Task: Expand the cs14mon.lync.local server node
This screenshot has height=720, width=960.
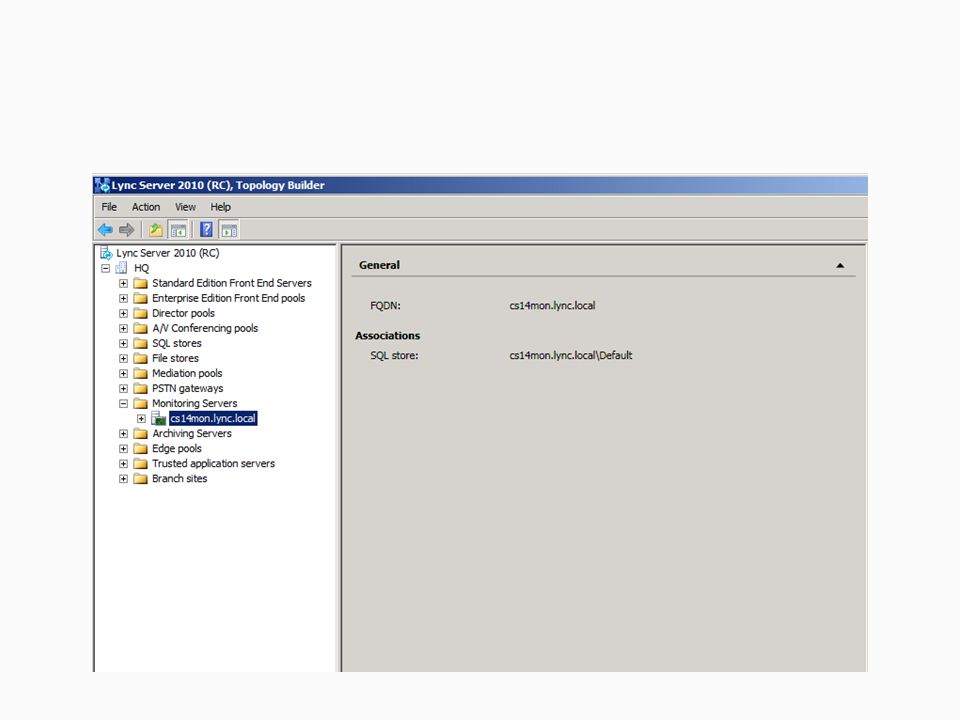Action: coord(141,419)
